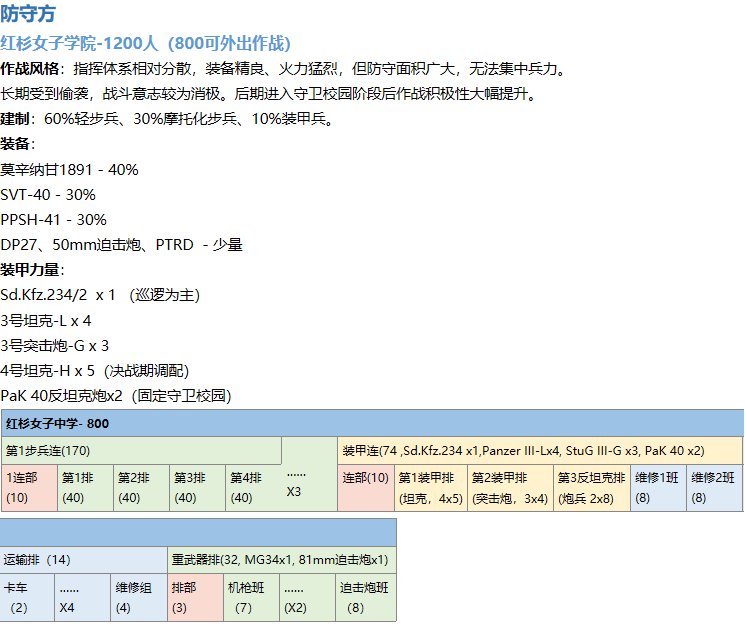Screen dimensions: 745x629
Task: Click the cell 迫击炮班 (8)
Action: (366, 598)
